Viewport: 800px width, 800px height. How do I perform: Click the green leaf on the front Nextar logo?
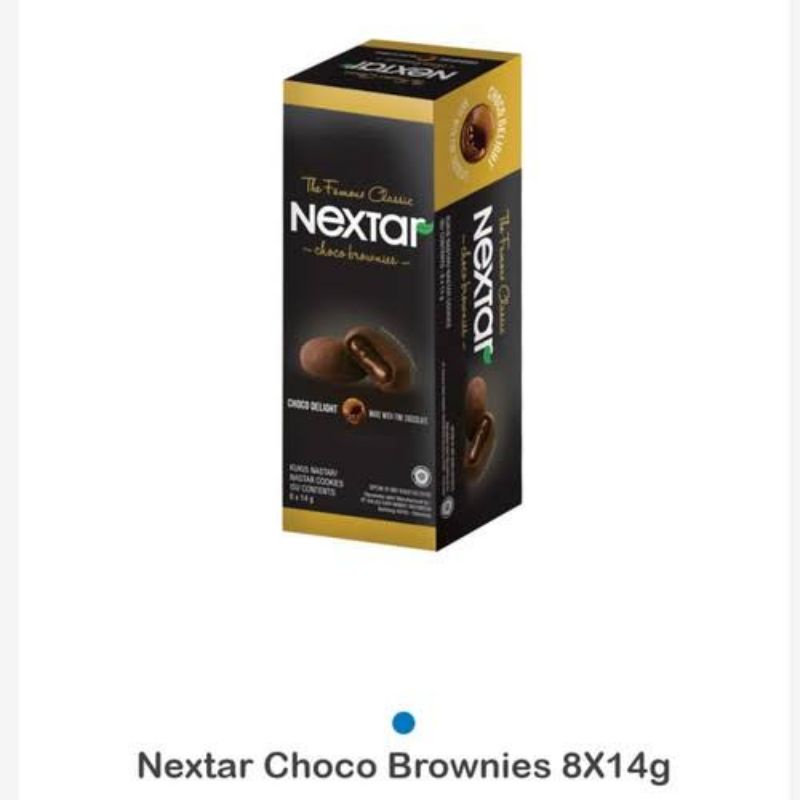tap(426, 229)
